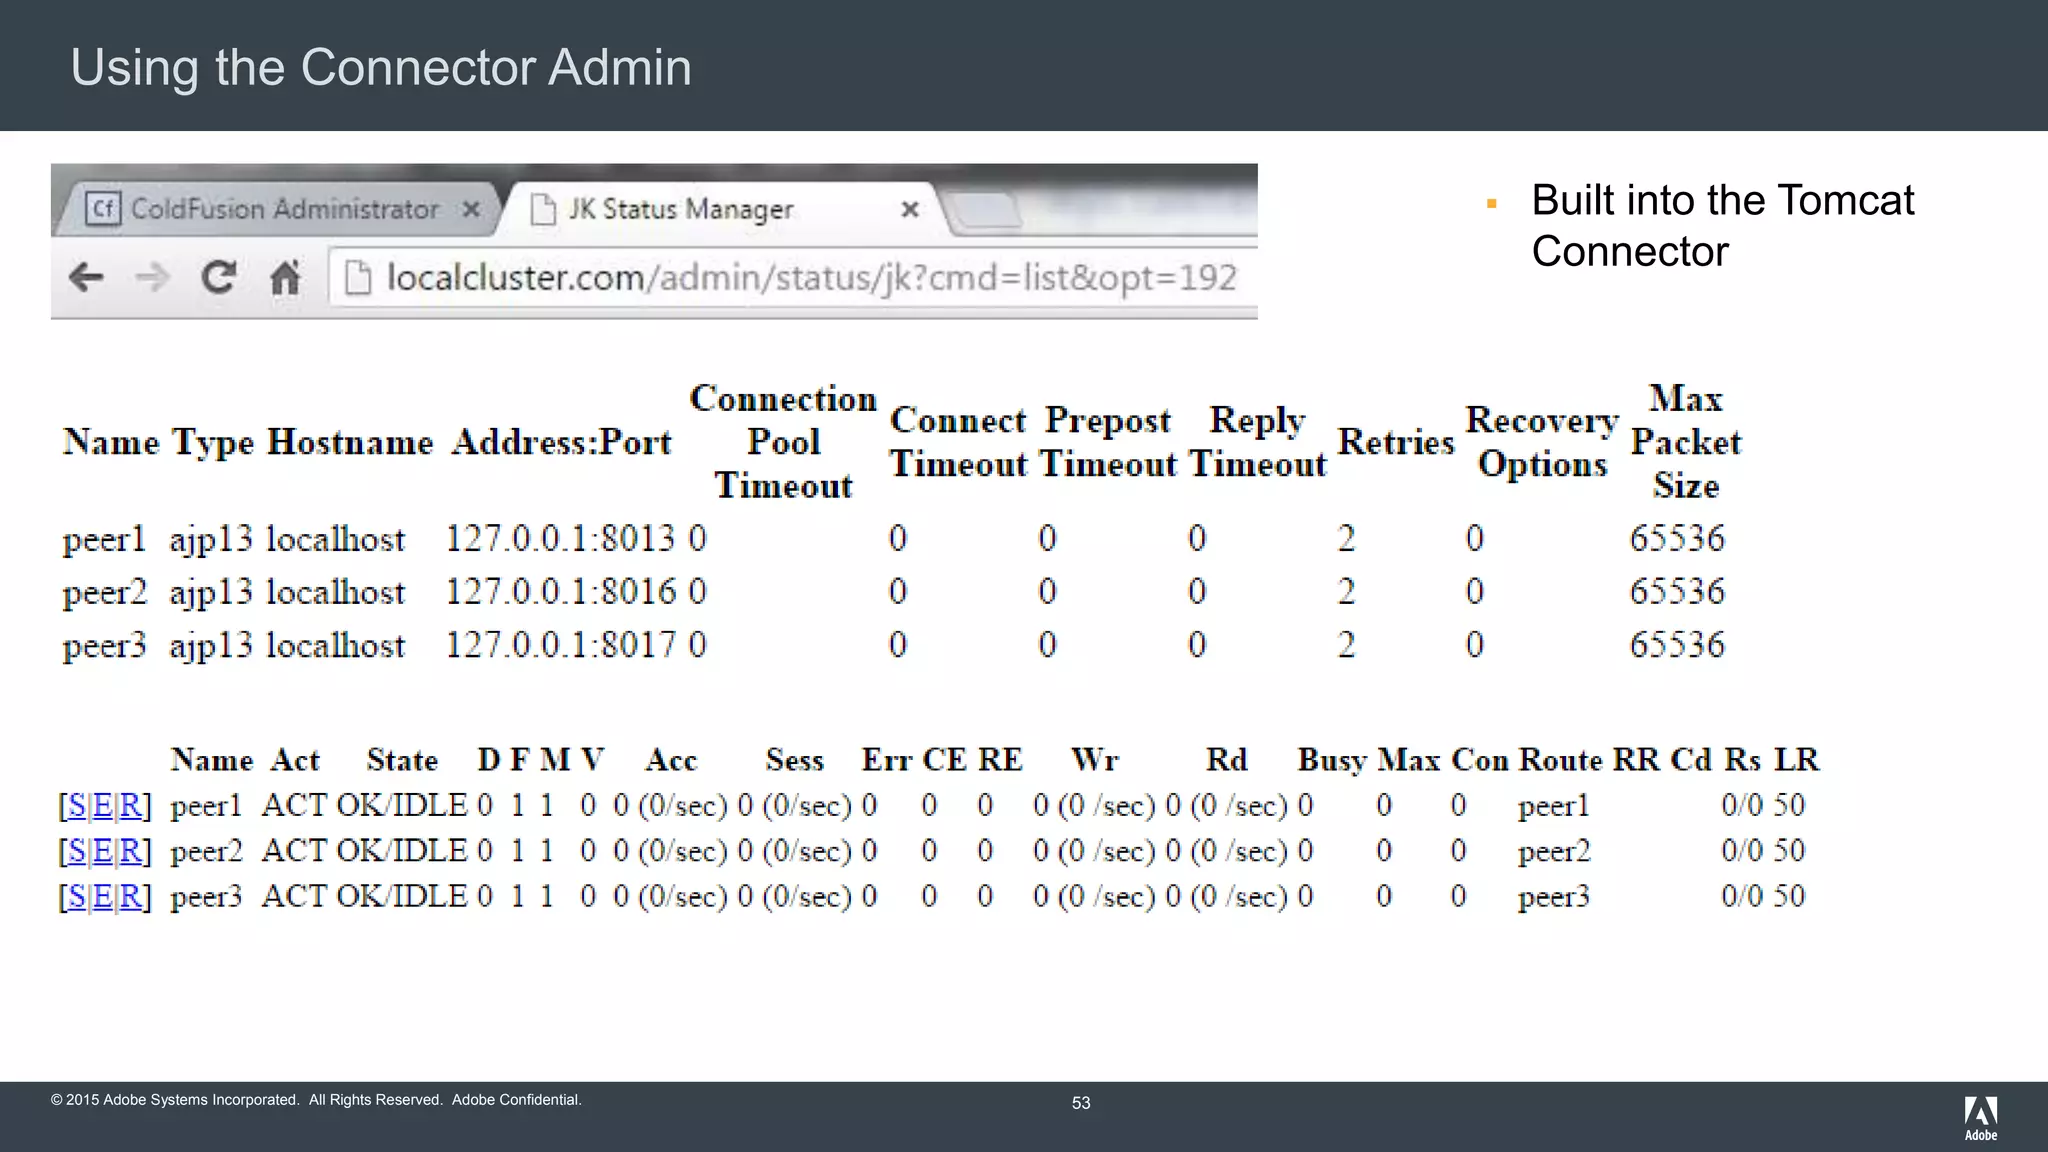
Task: Click the peer2 name in top table
Action: coord(104,593)
